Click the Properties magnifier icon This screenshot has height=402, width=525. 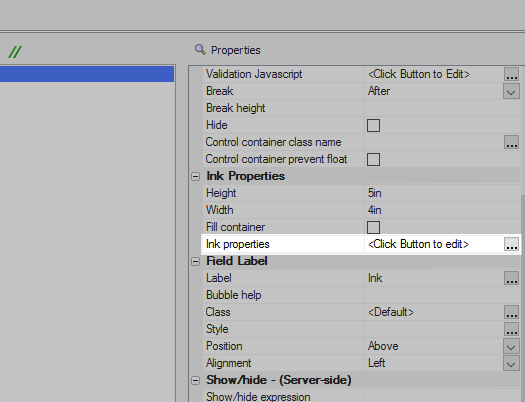pos(200,50)
